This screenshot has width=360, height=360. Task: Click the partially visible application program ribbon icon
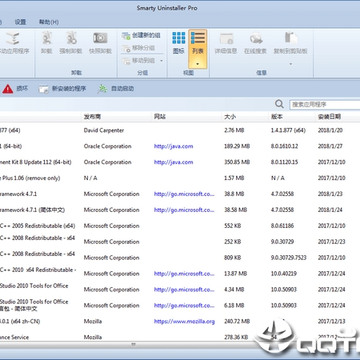(13, 38)
